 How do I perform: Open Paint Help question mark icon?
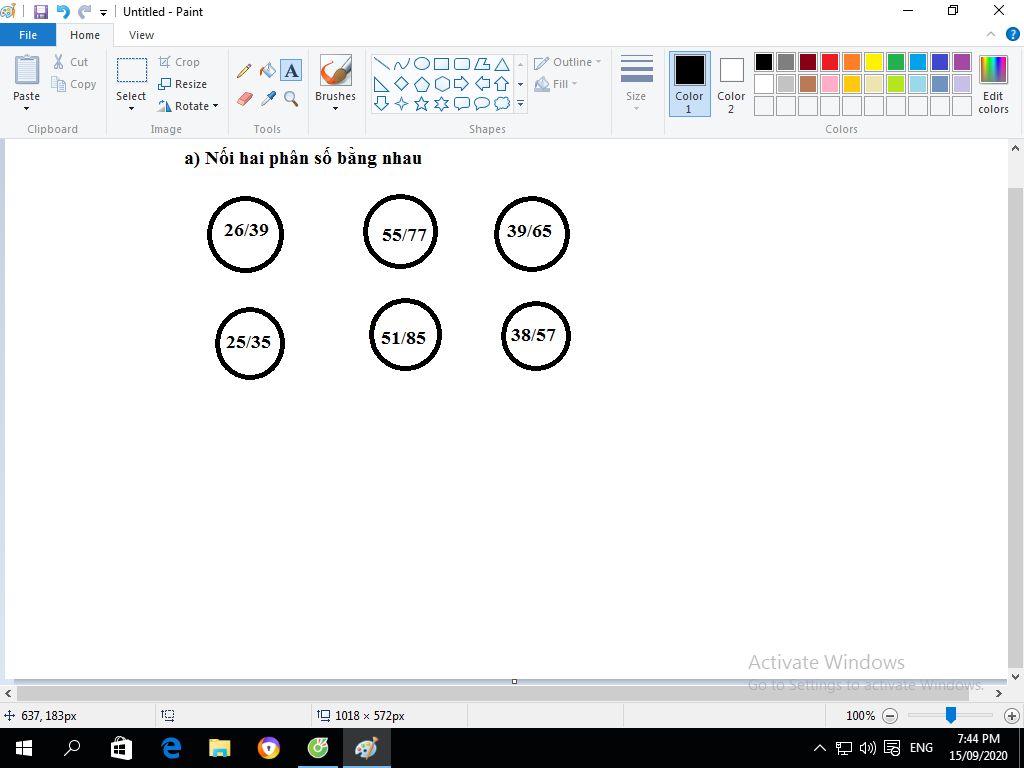point(1012,35)
